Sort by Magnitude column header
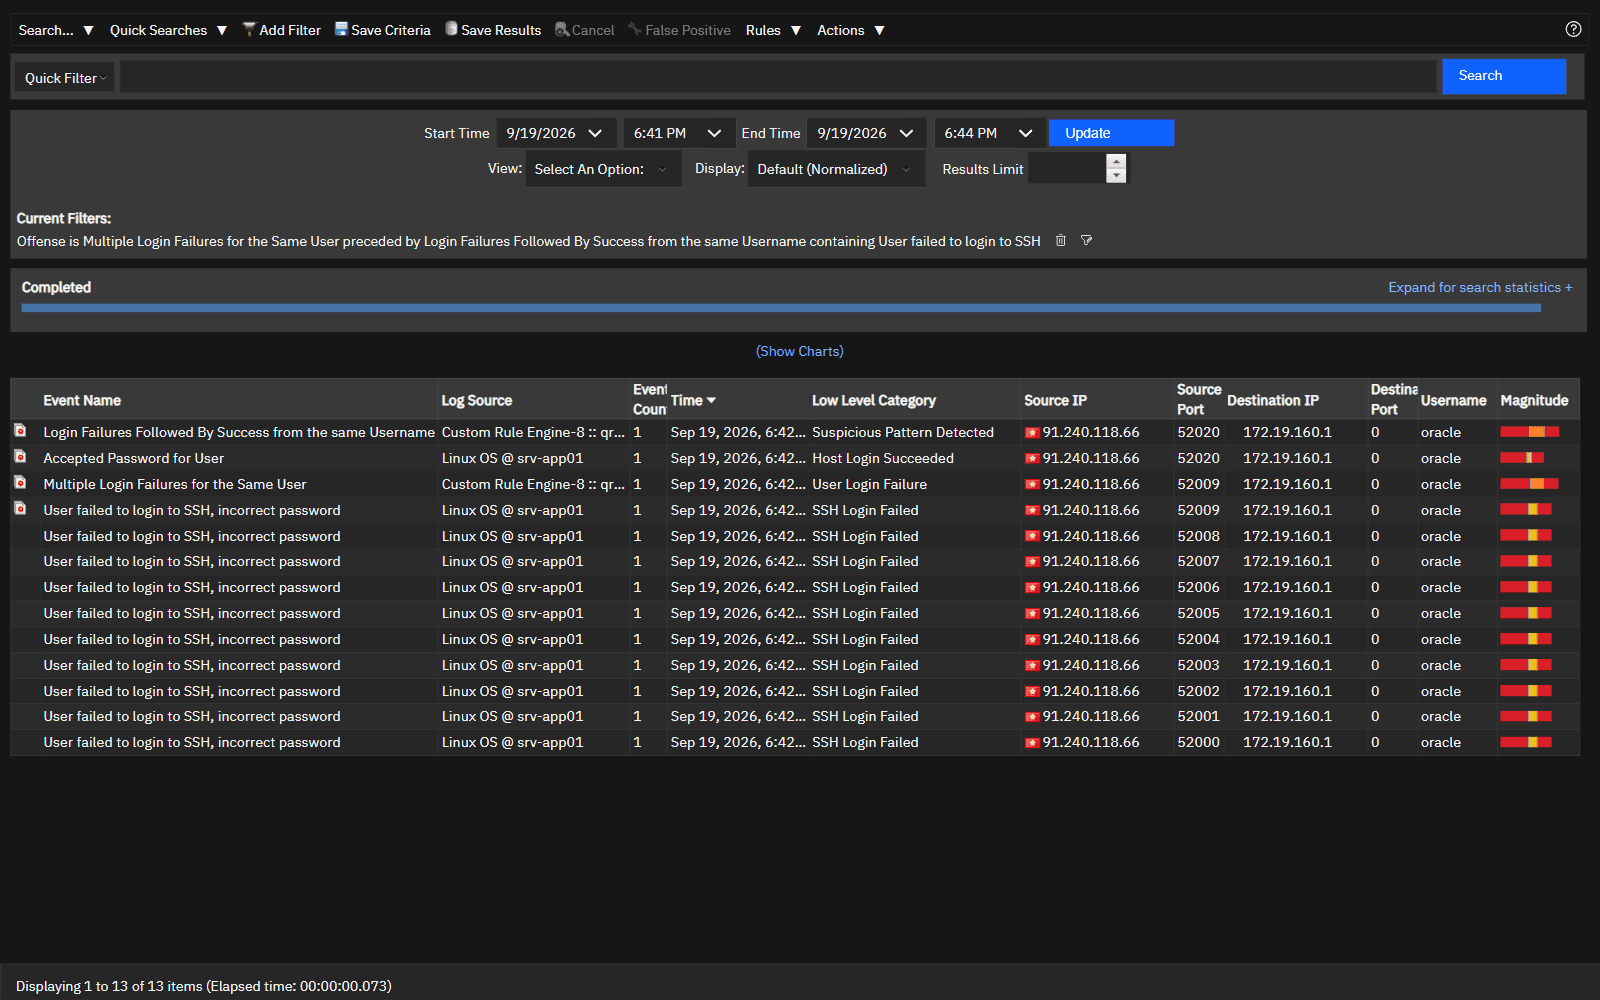Viewport: 1600px width, 1000px height. click(1534, 400)
